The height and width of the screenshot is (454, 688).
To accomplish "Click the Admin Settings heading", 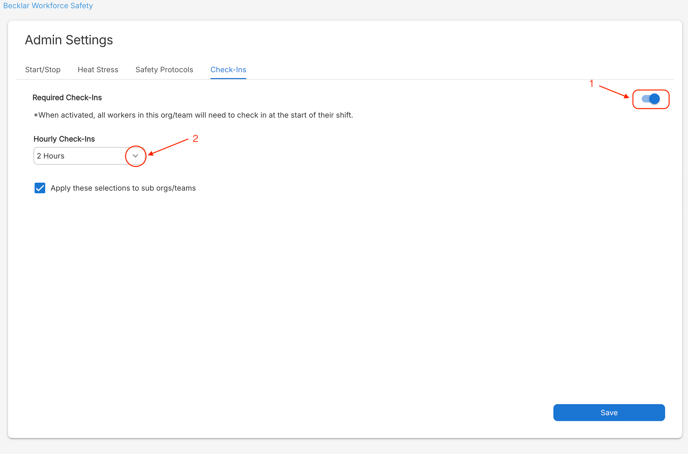I will 69,40.
